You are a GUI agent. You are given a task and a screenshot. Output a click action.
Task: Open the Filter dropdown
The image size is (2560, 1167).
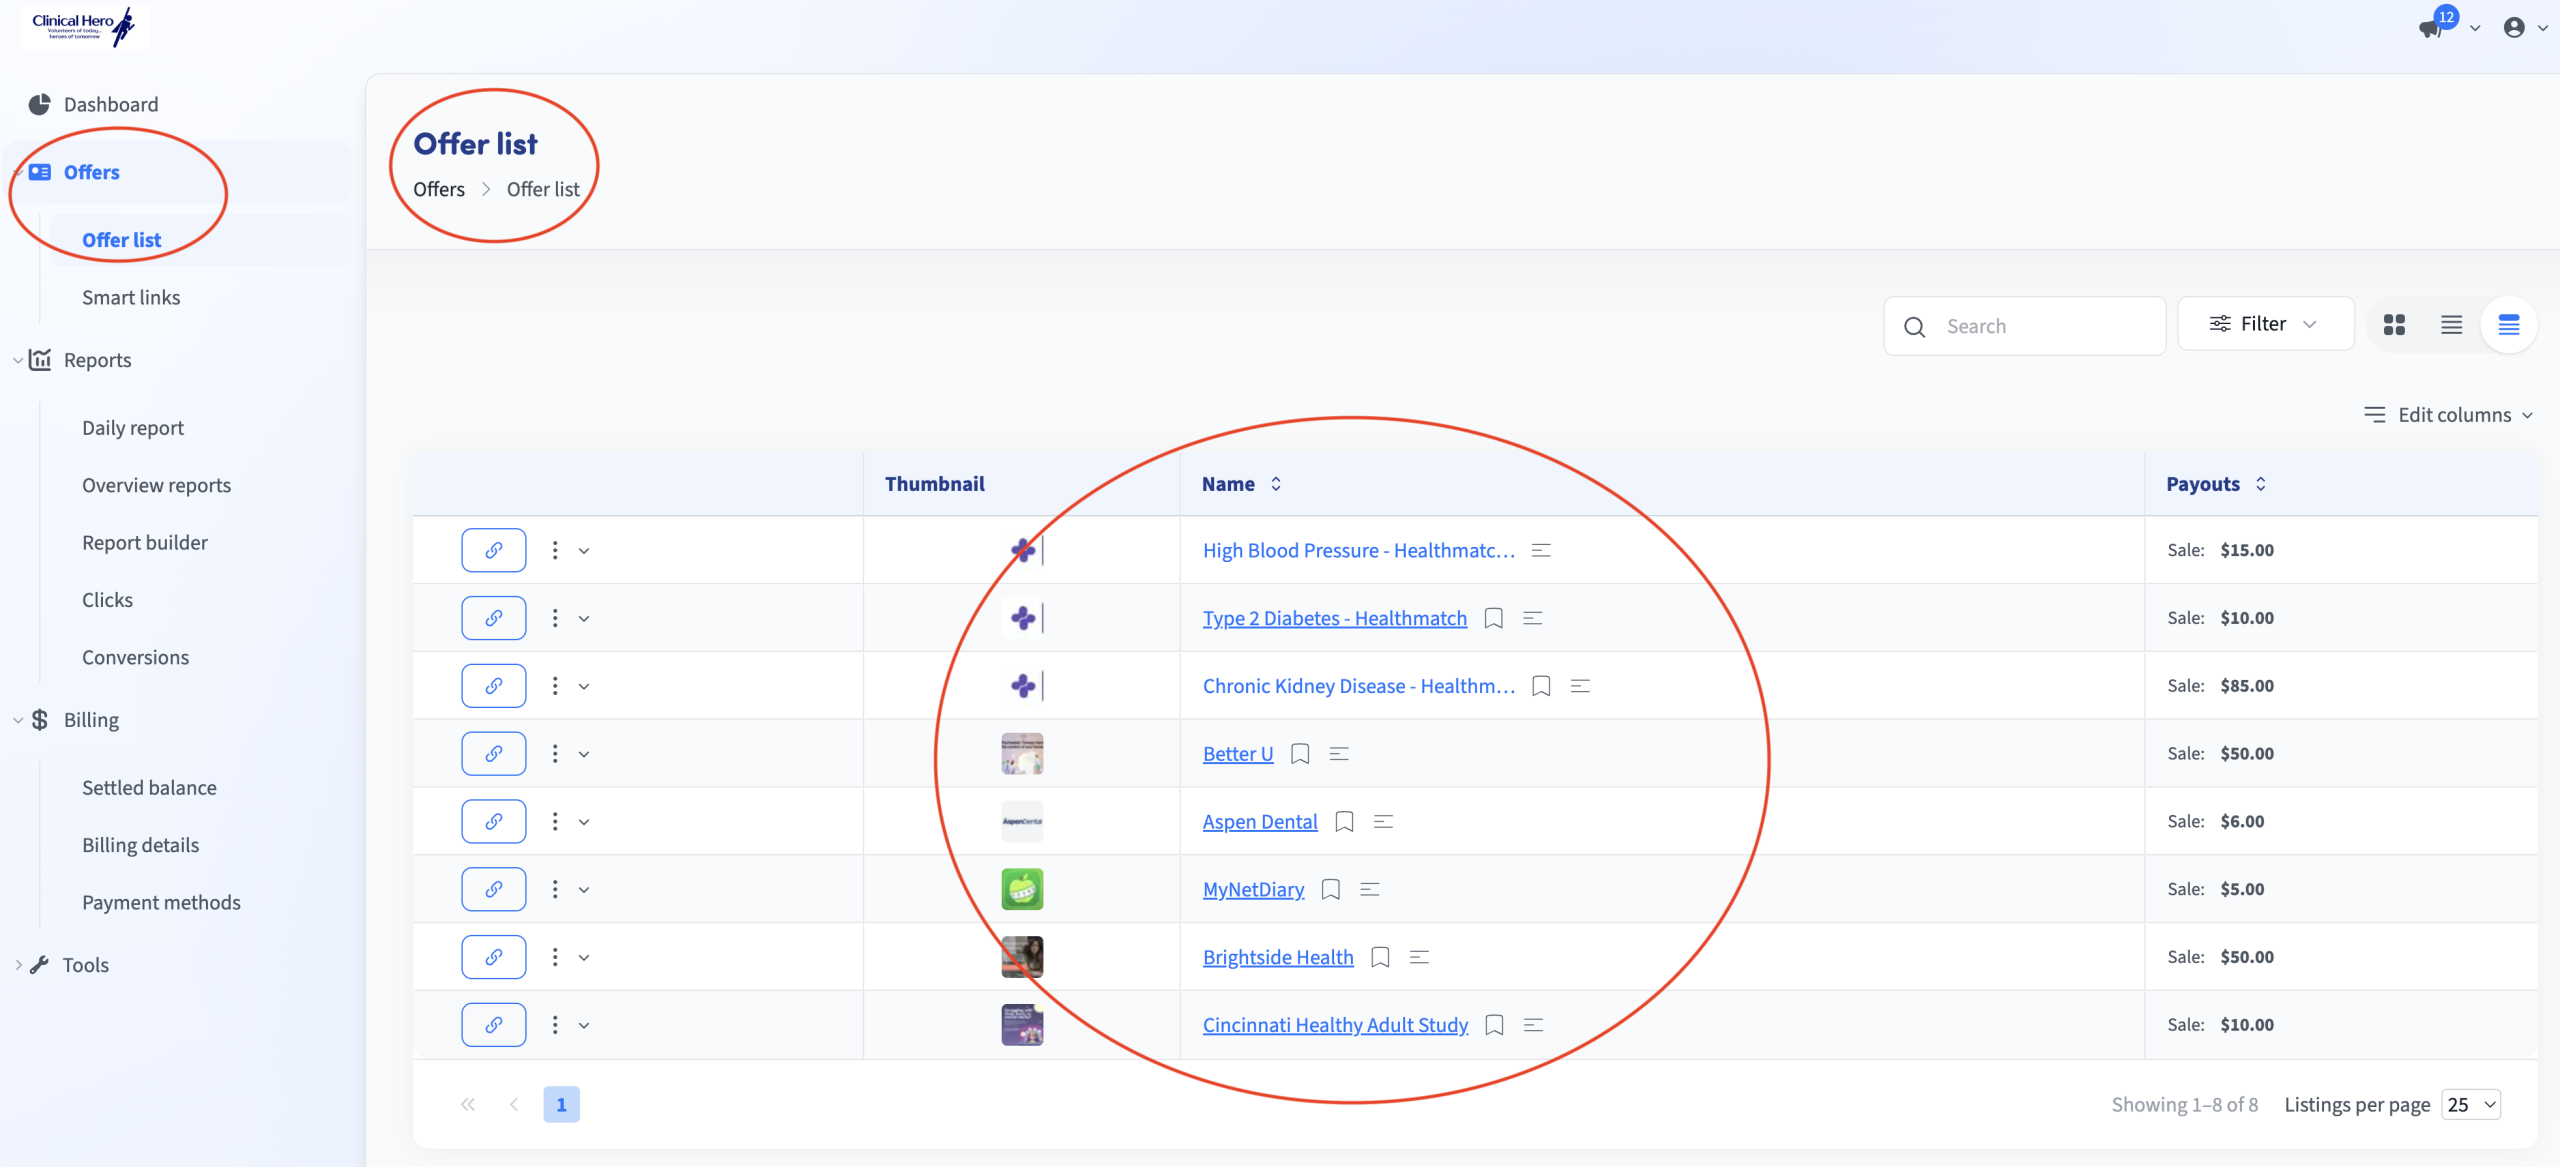(x=2265, y=324)
